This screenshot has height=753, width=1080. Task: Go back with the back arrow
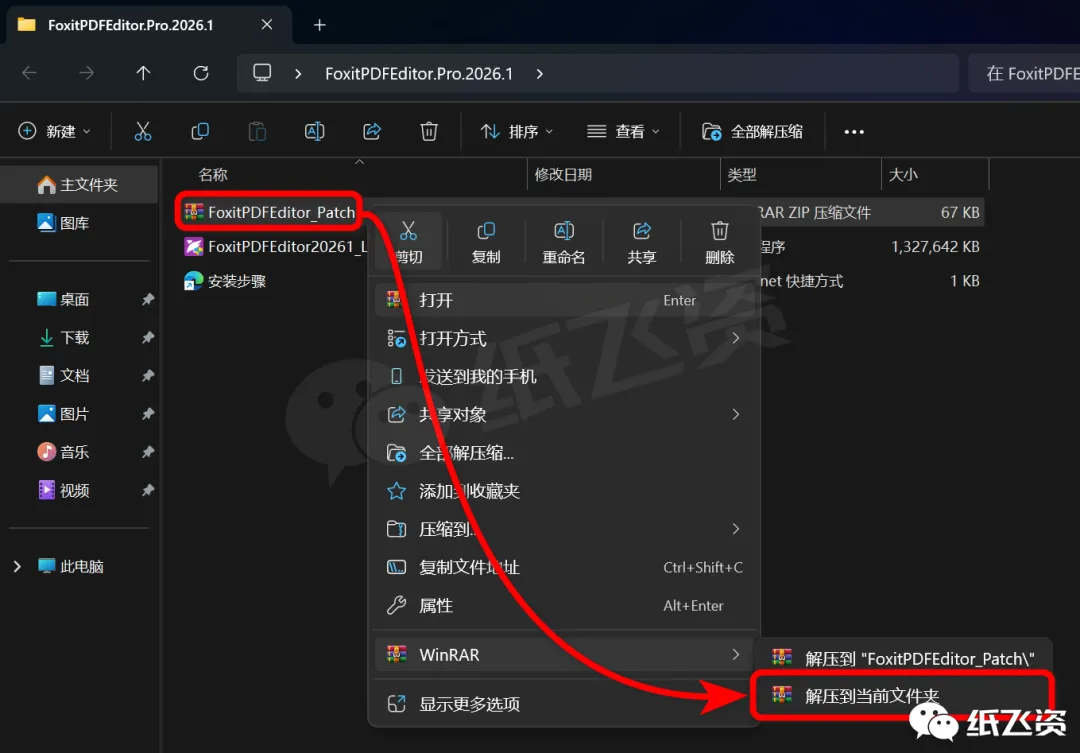pos(30,73)
